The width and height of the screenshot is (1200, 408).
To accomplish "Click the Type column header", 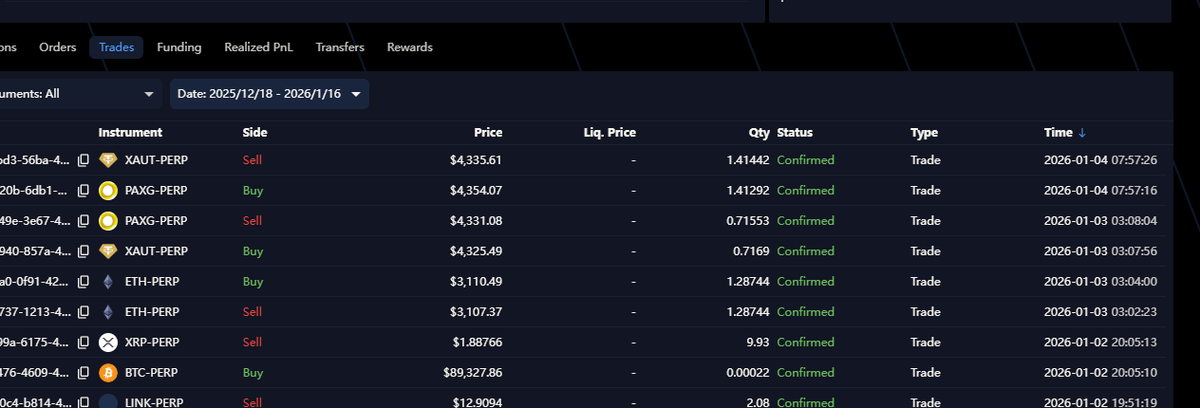I will click(924, 132).
